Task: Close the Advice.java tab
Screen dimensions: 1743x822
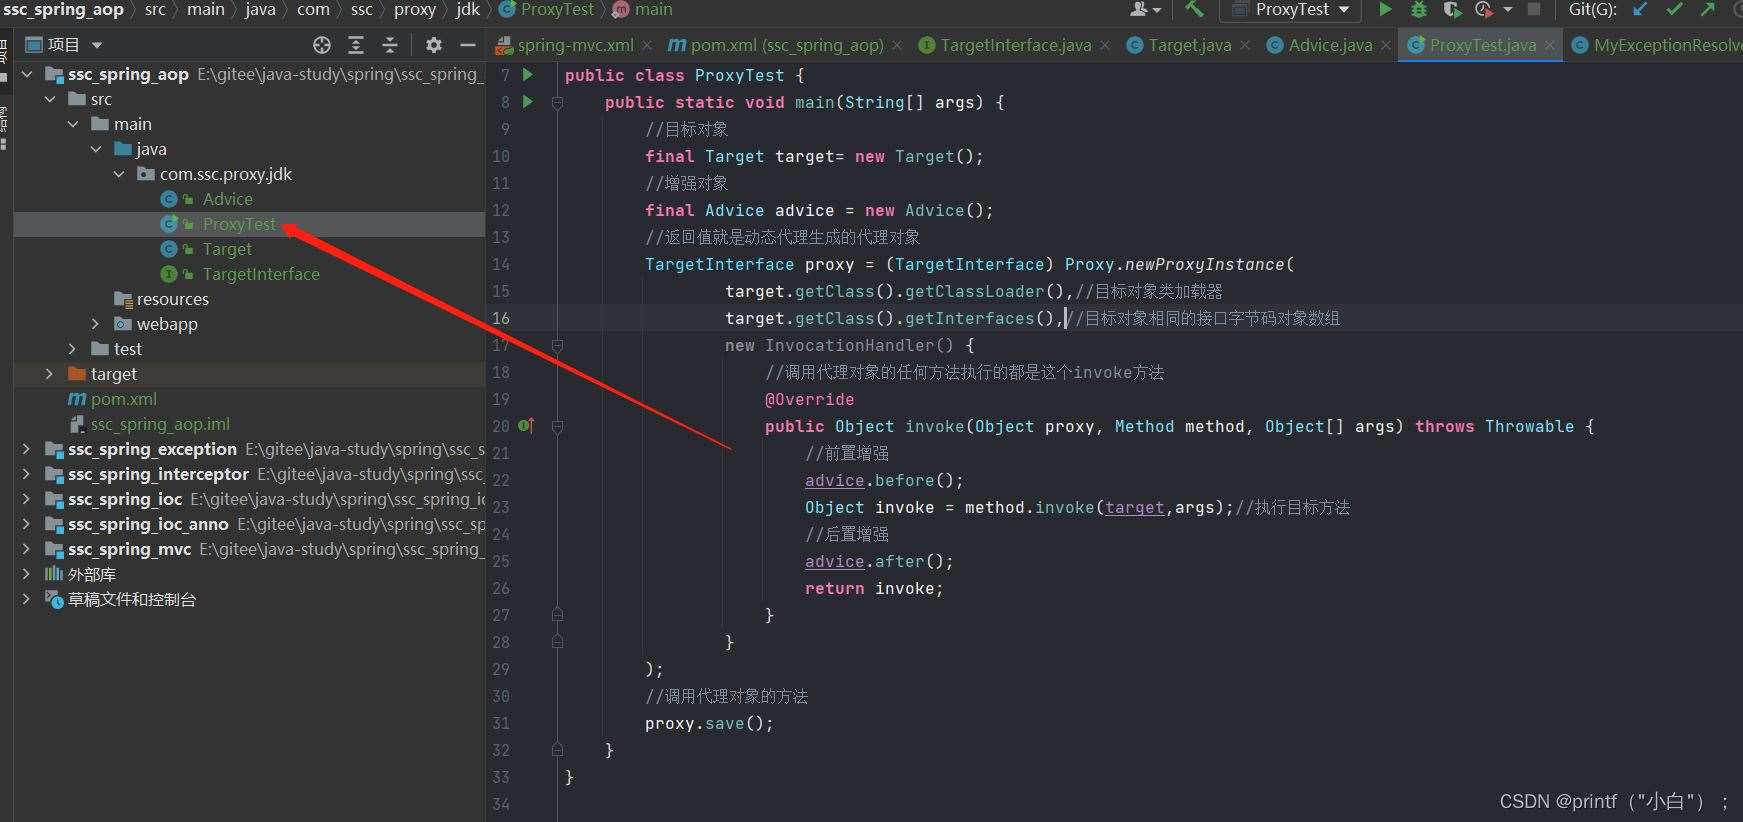Action: point(1386,45)
